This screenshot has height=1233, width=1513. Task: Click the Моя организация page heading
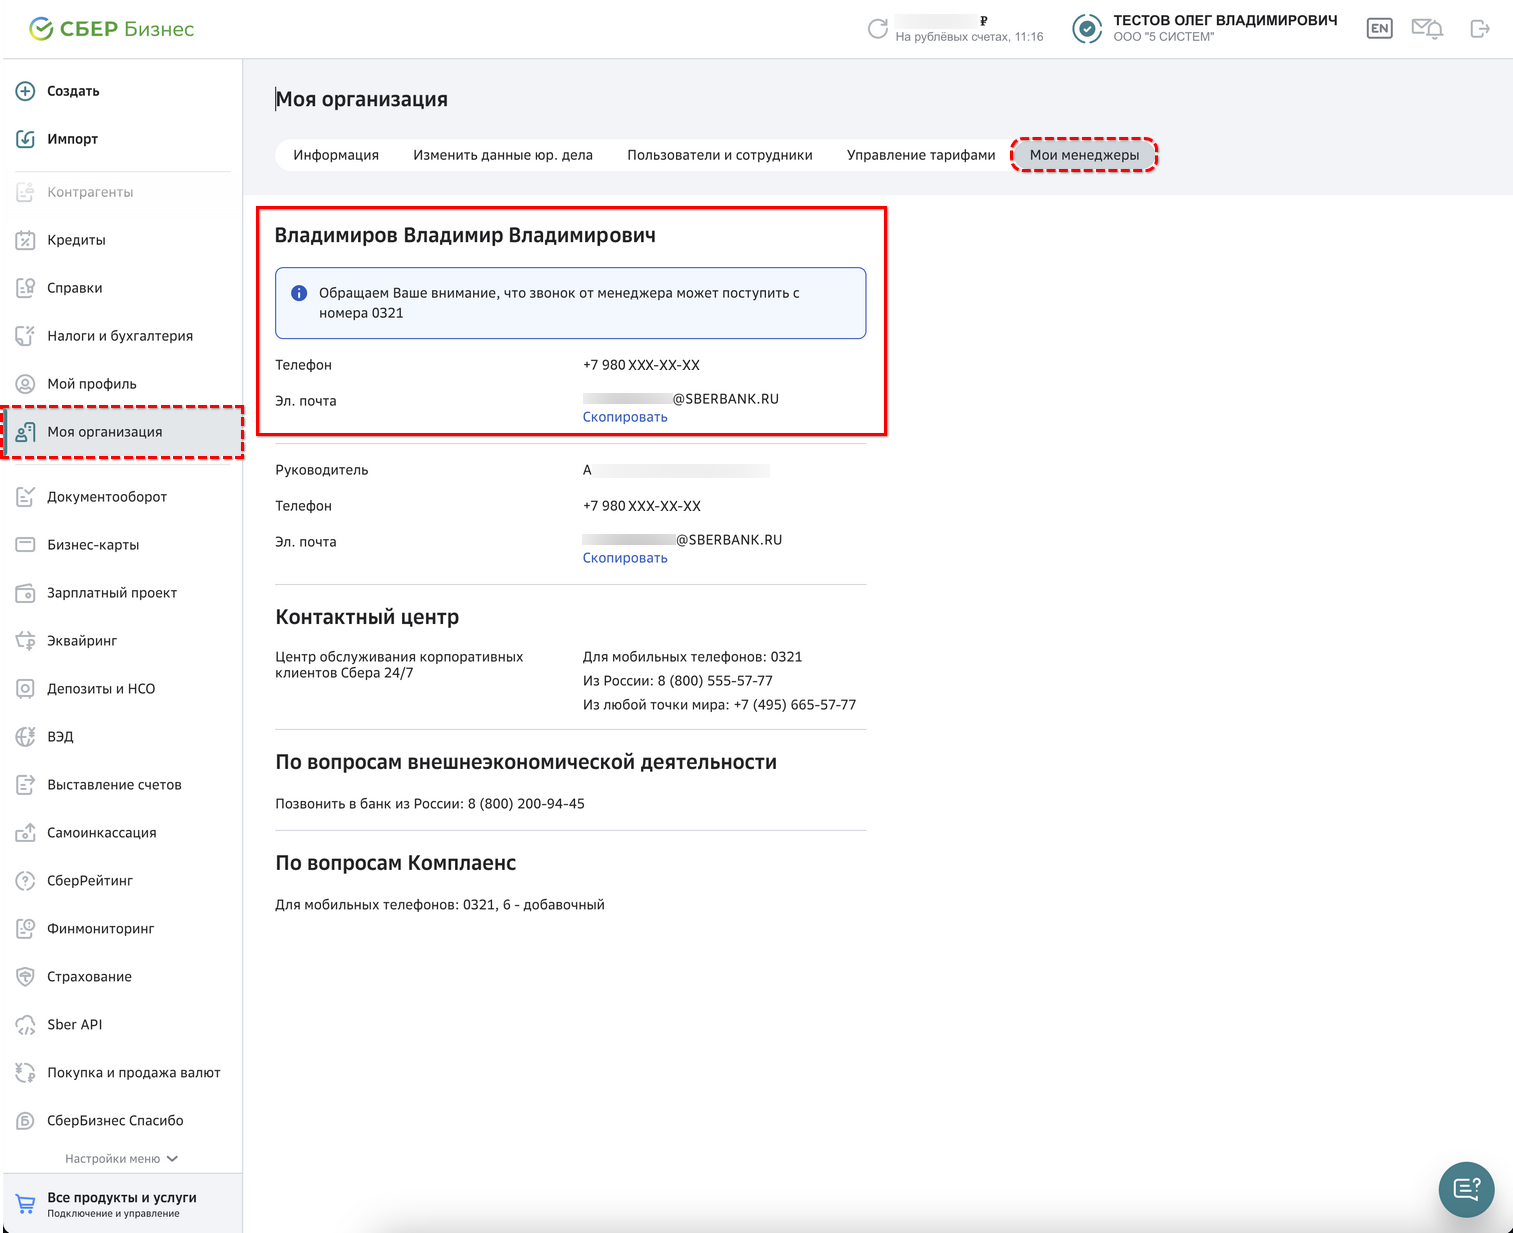tap(362, 99)
